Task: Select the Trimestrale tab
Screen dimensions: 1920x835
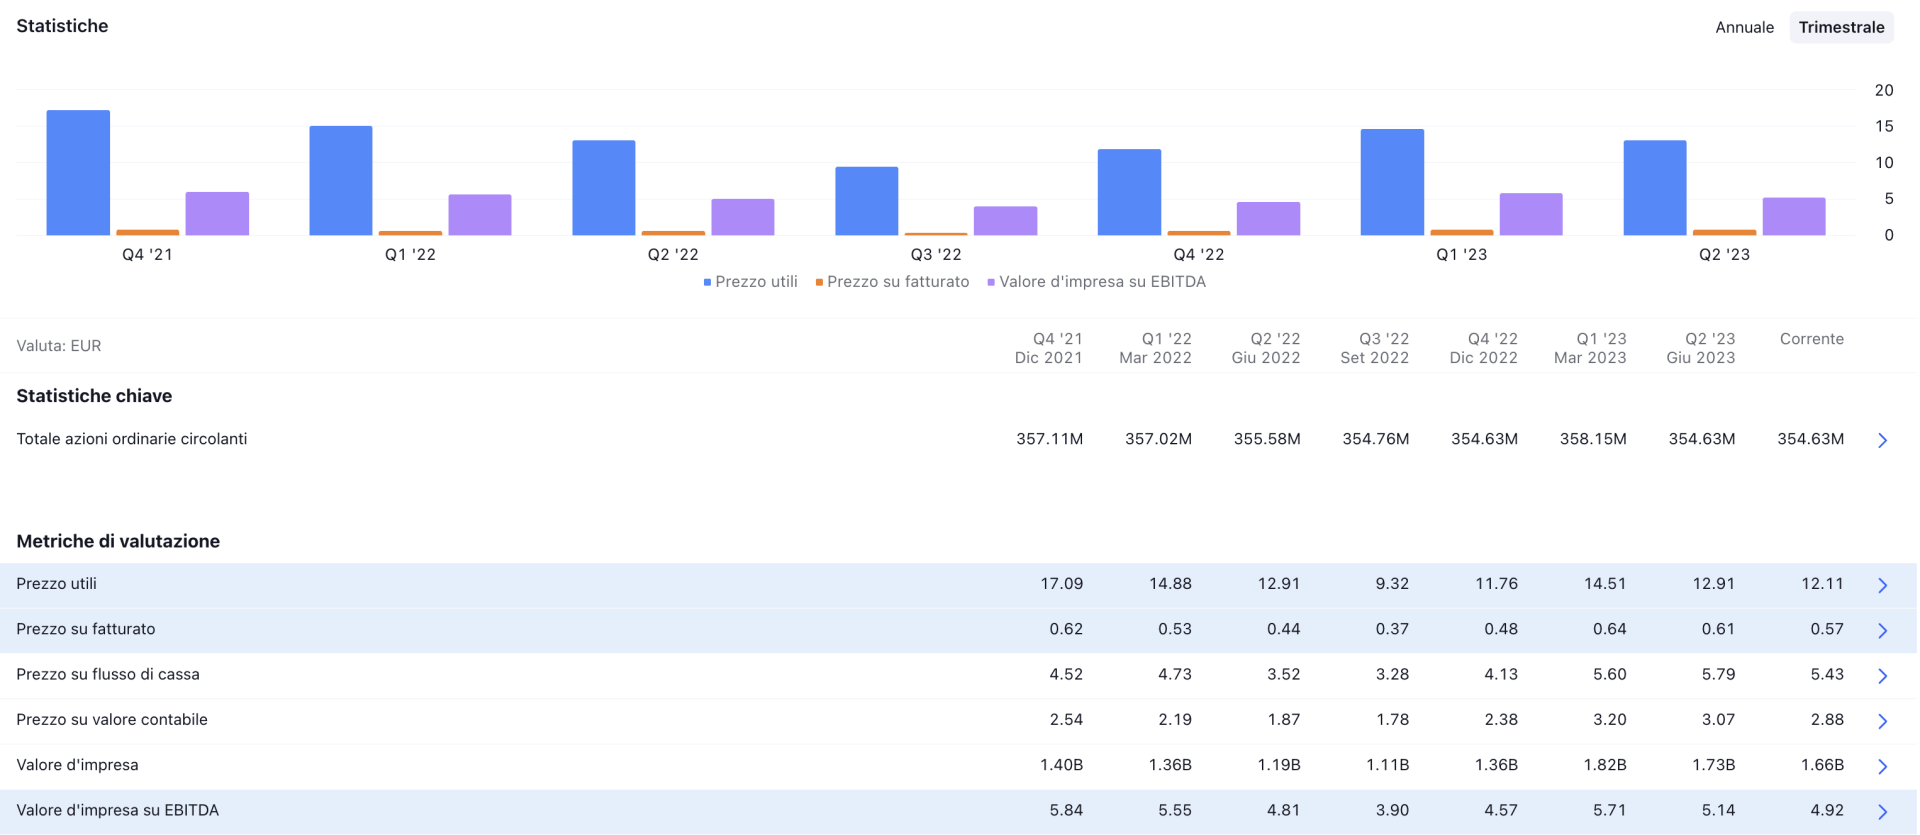Action: (1841, 27)
